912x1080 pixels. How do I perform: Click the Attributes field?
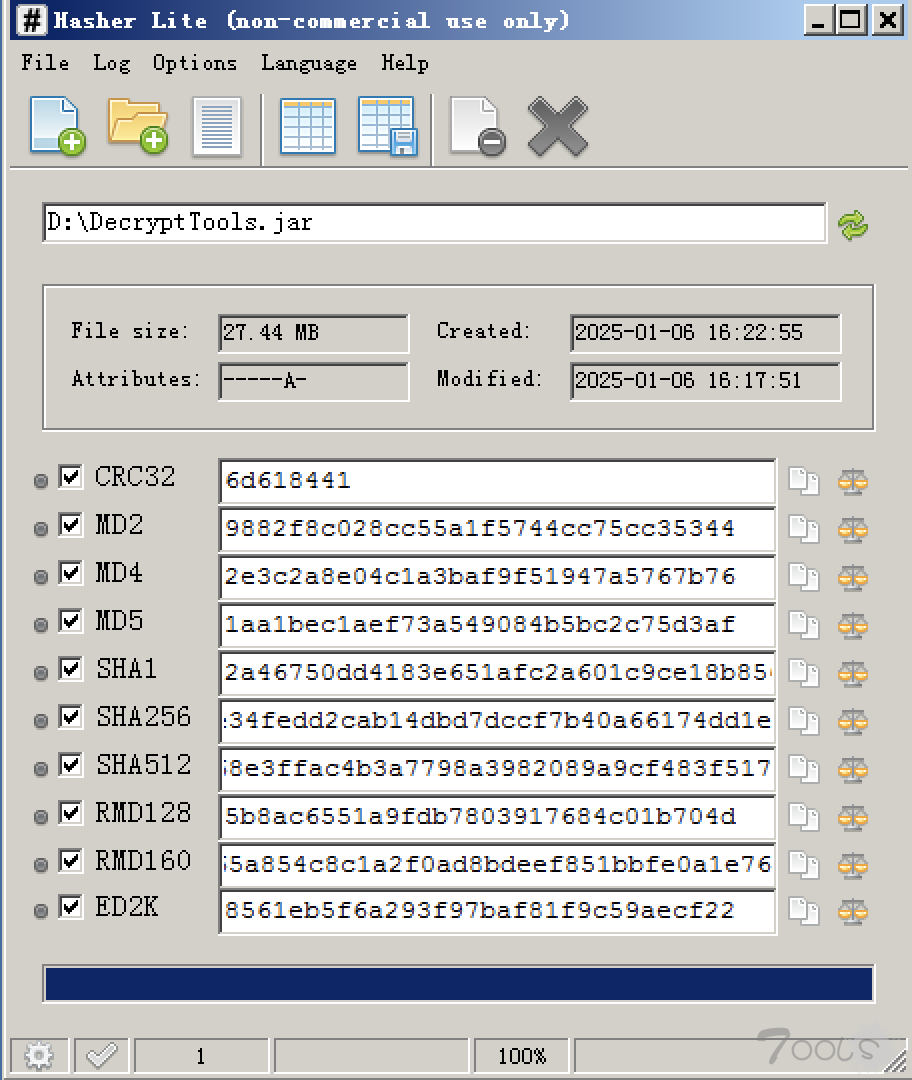[x=313, y=381]
